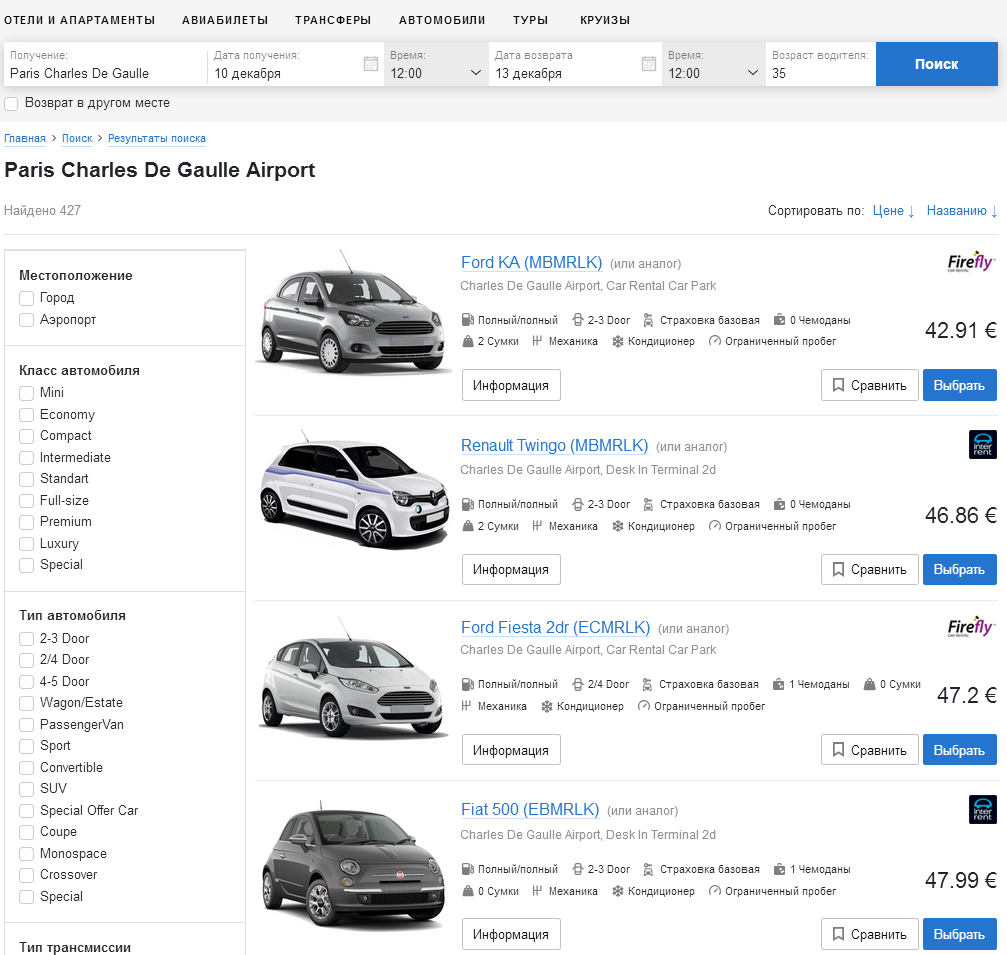1007x955 pixels.
Task: Click 'Сравнить' for Fiat 500
Action: (870, 934)
